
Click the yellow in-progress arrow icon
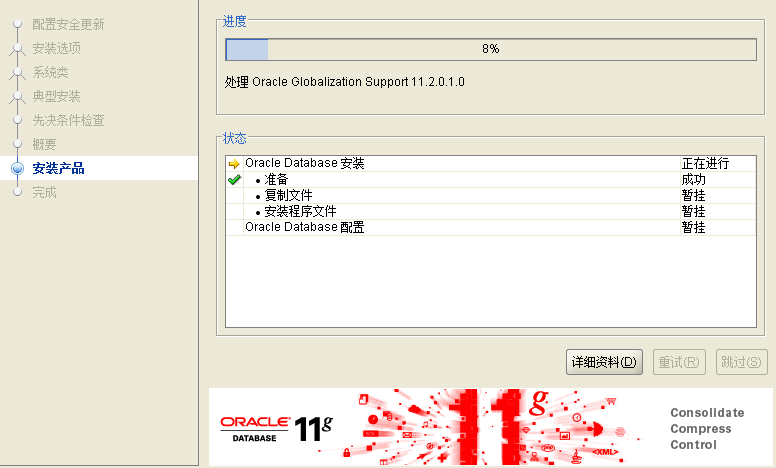(234, 163)
